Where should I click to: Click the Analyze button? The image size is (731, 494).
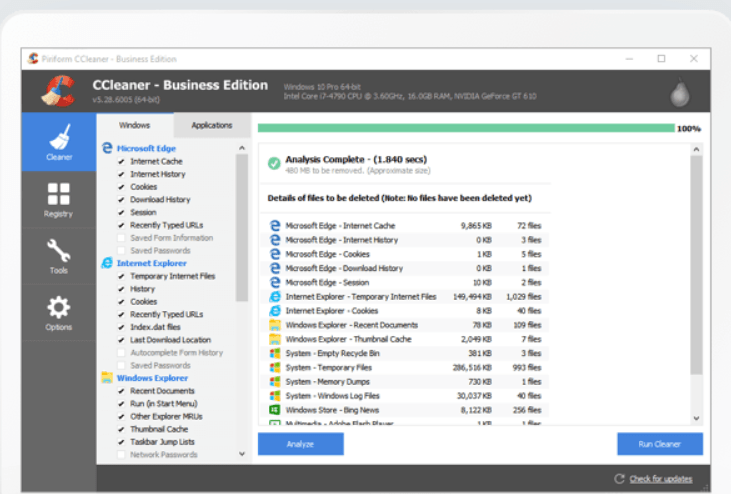tap(301, 444)
